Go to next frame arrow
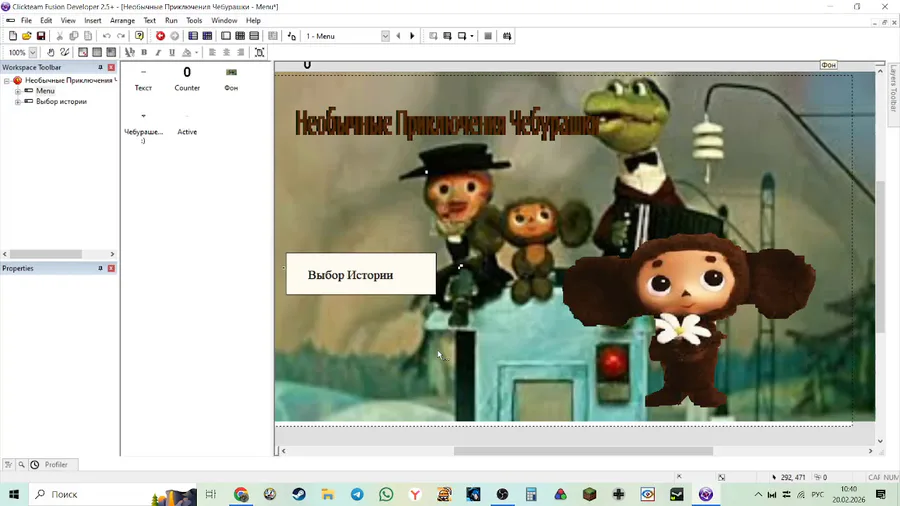Screen dimensions: 900x506 (412, 36)
